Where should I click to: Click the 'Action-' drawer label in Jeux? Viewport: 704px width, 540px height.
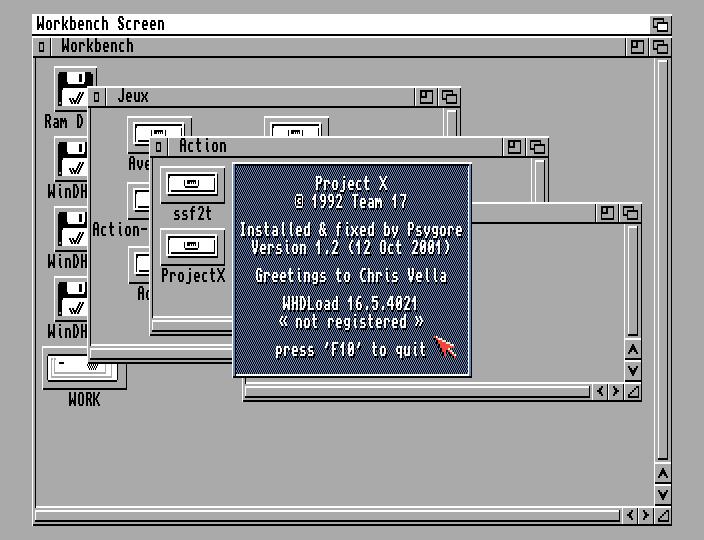tap(120, 230)
